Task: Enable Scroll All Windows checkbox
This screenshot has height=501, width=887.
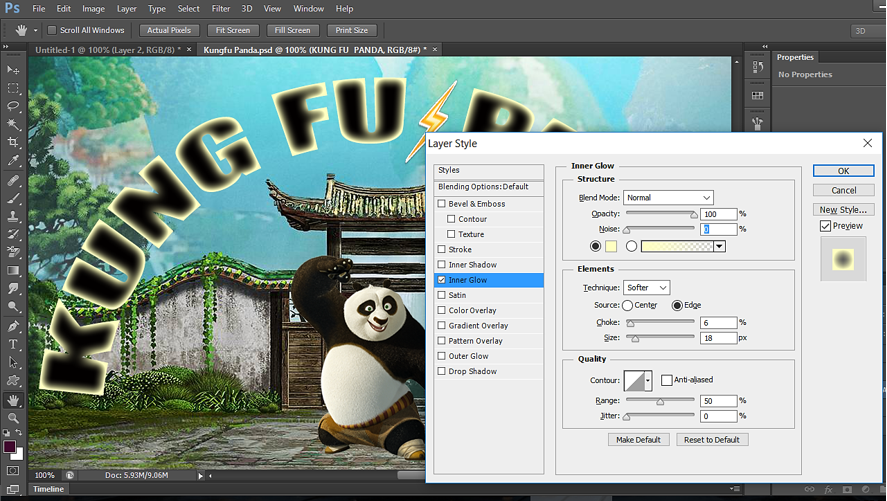Action: [52, 31]
